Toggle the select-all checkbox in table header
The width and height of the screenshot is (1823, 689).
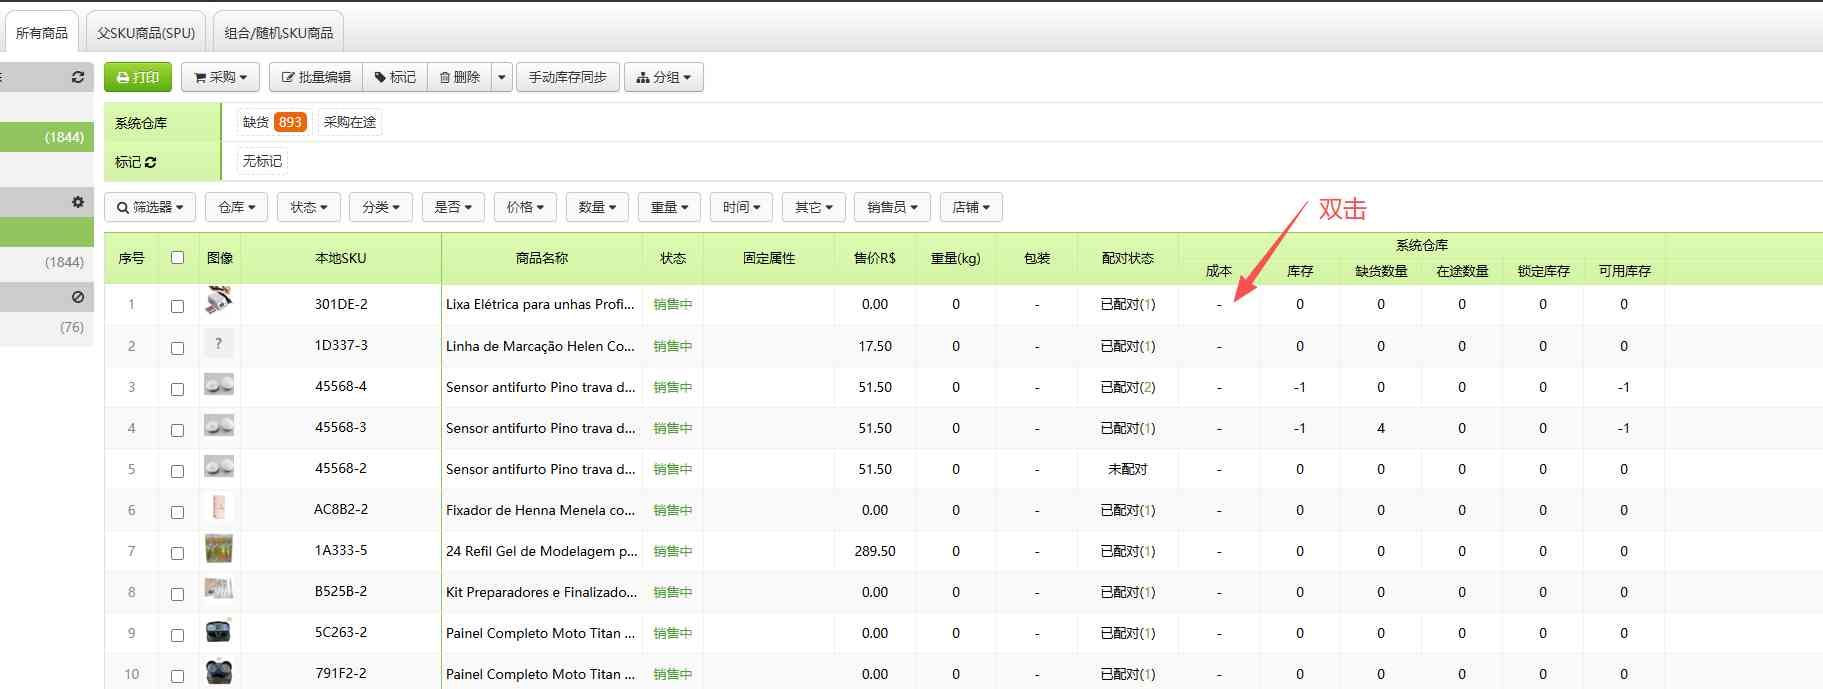177,258
